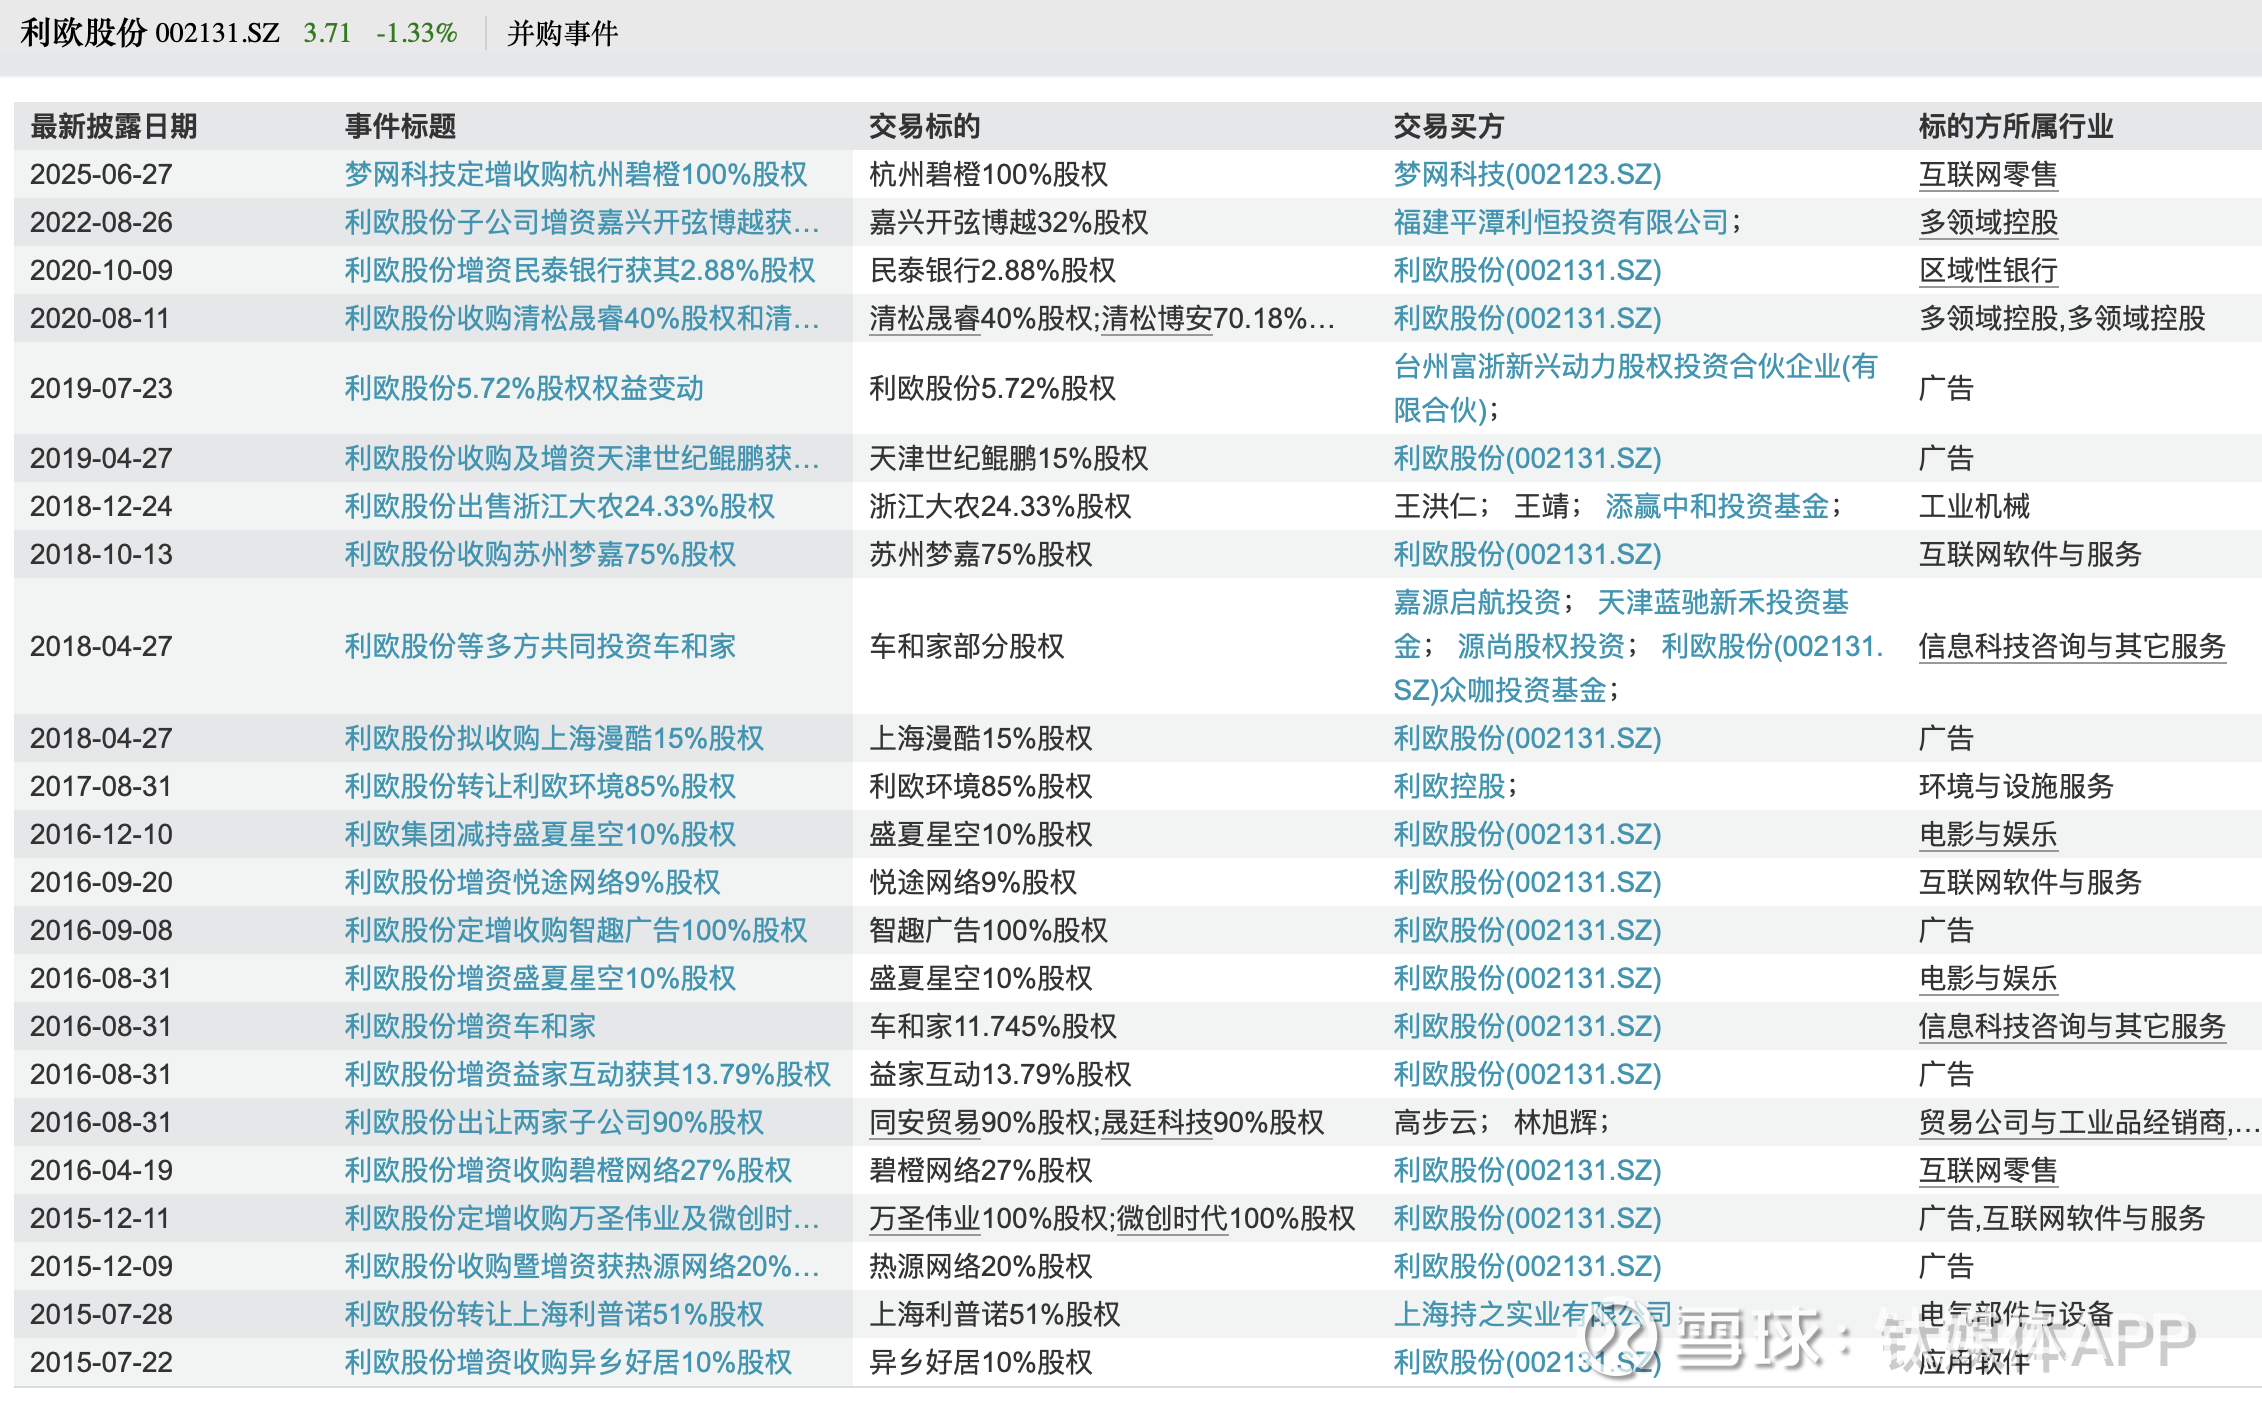Click 利欧控股 buyer link
Image resolution: width=2262 pixels, height=1412 pixels.
(1449, 786)
